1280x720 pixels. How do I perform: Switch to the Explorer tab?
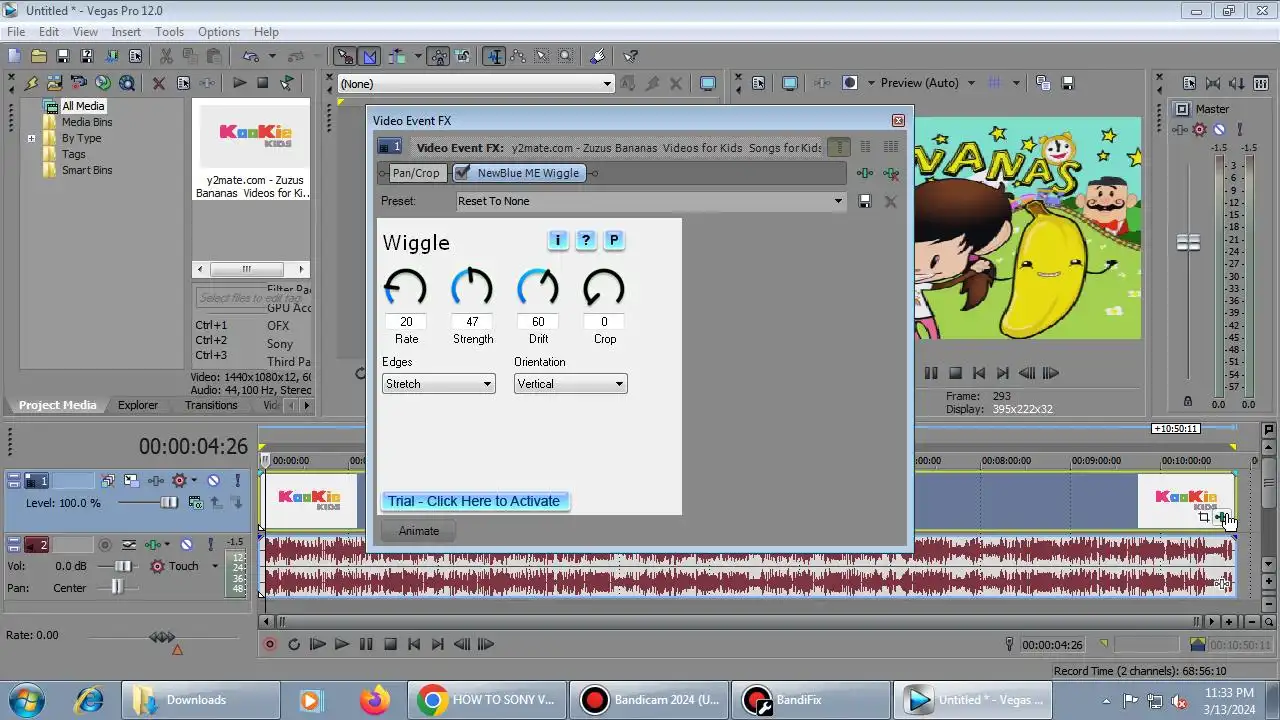[x=138, y=405]
